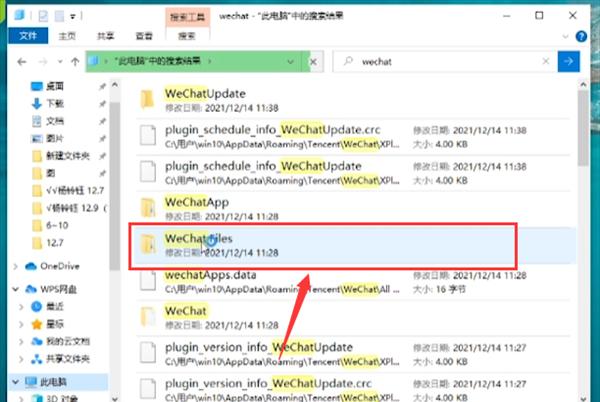Open recent locations dropdown arrow
Image resolution: width=600 pixels, height=402 pixels.
[x=60, y=62]
